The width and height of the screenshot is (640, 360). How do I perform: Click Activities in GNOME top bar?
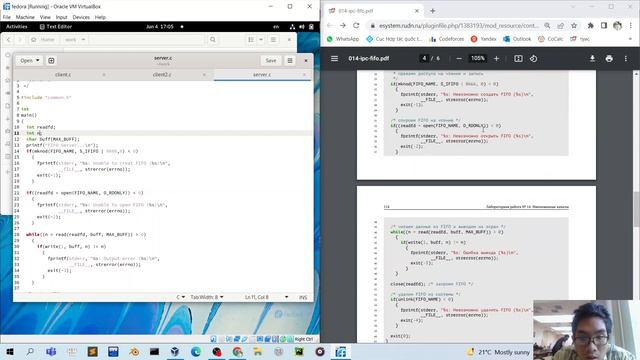click(x=16, y=27)
